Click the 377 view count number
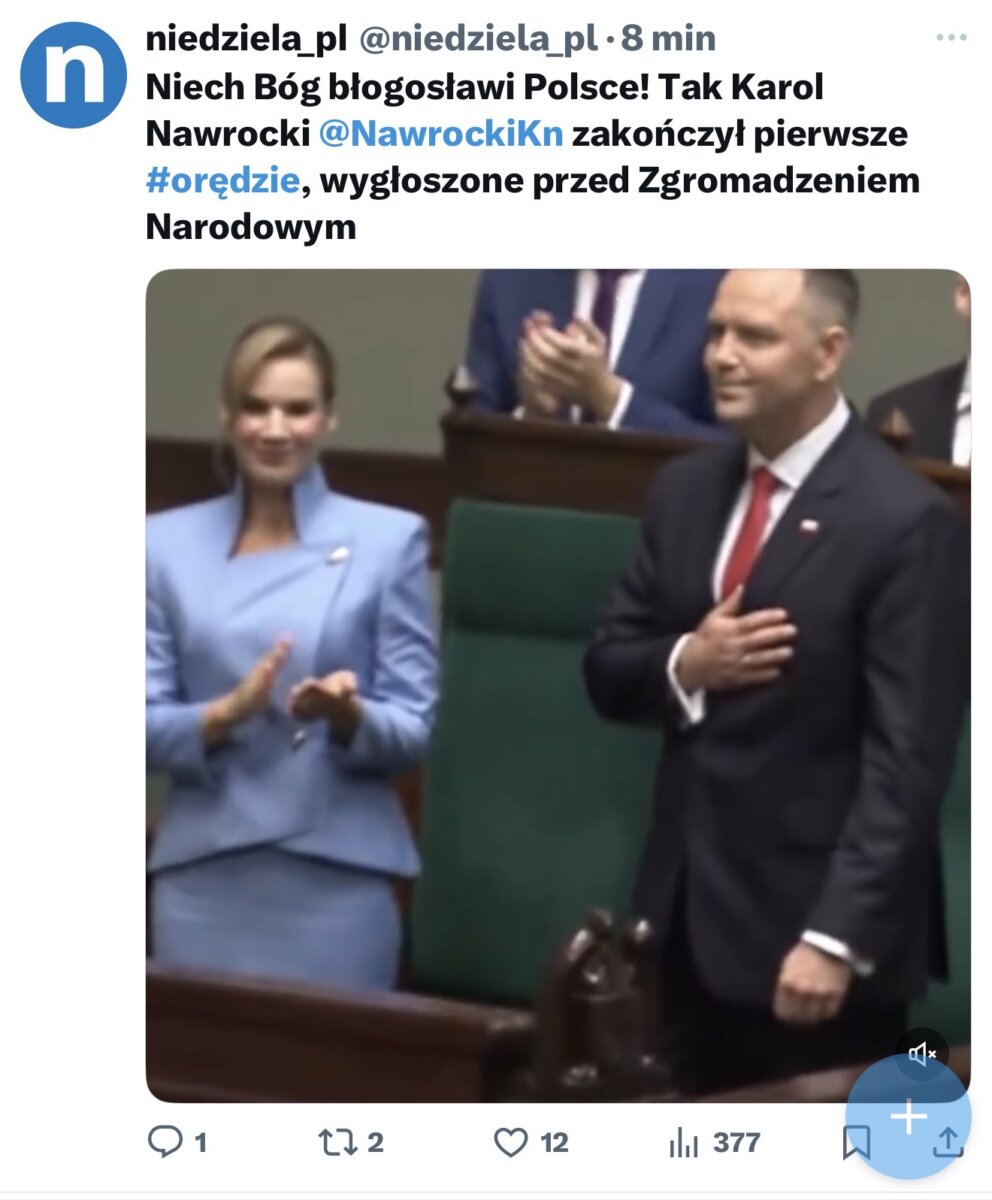Image resolution: width=992 pixels, height=1200 pixels. (x=737, y=1142)
